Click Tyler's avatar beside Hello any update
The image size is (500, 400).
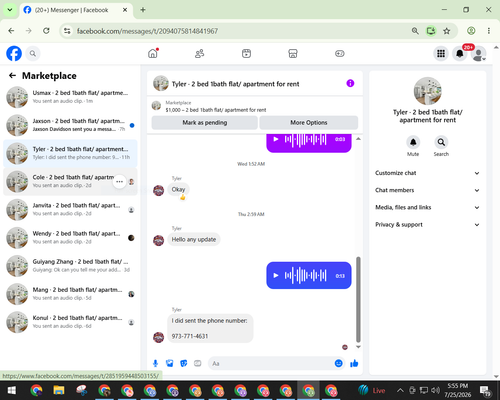(158, 240)
